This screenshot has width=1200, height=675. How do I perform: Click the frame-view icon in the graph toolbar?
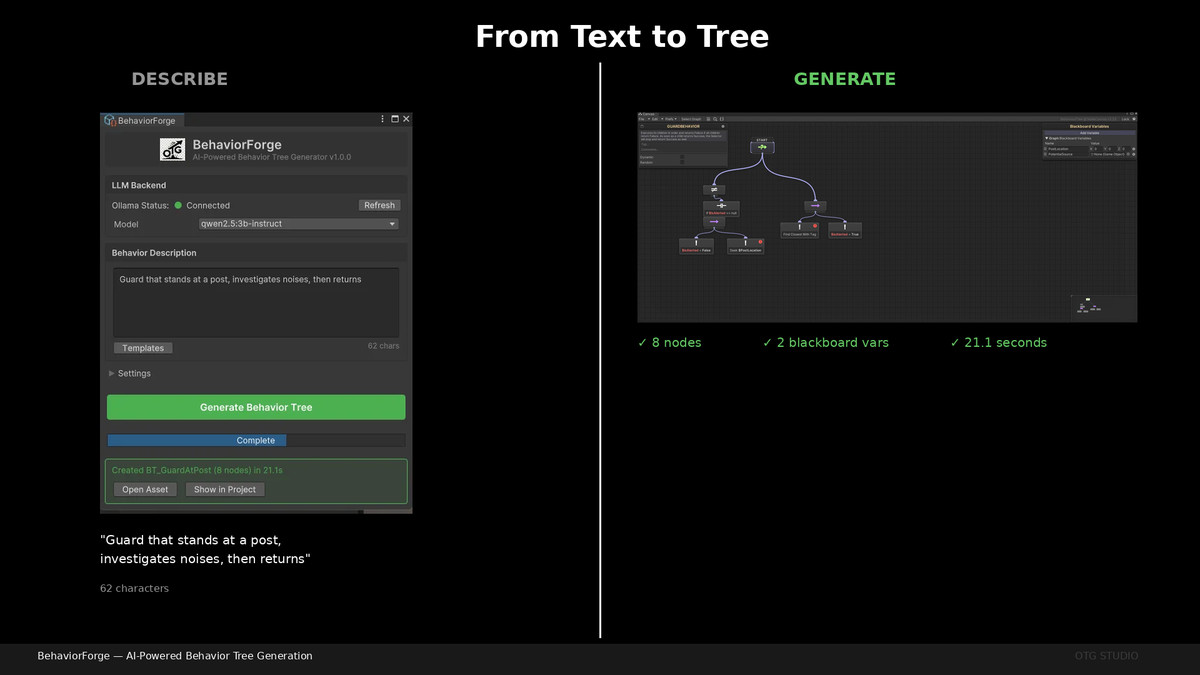(722, 119)
